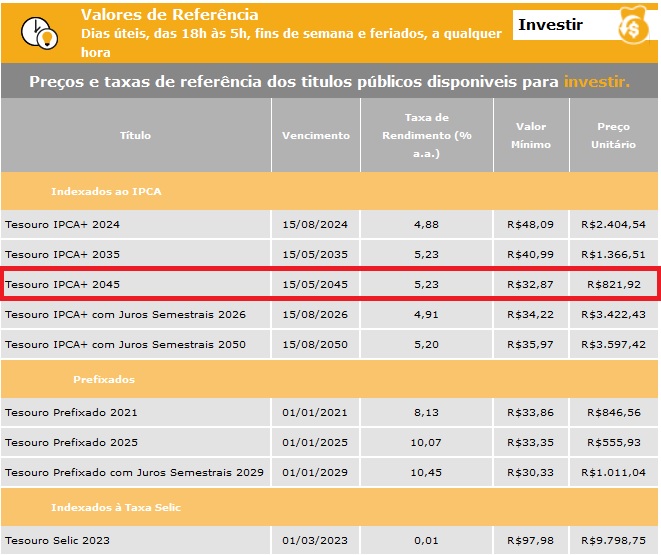Open Tesouro IPCA+ com Juros Semestrais 2050
This screenshot has height=555, width=661.
click(125, 345)
